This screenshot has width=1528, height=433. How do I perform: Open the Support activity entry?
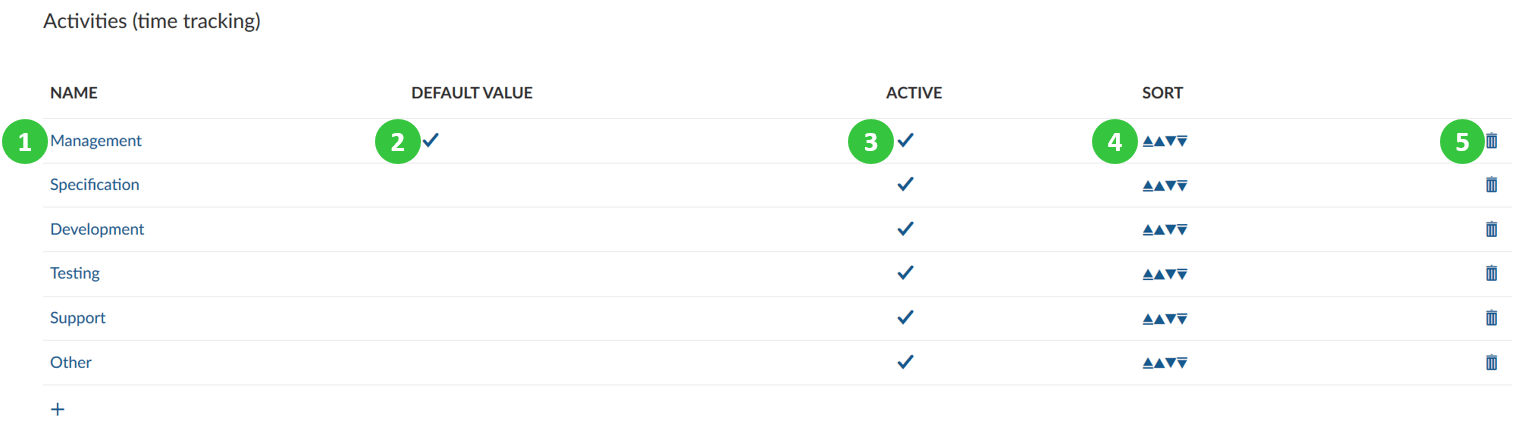(78, 318)
